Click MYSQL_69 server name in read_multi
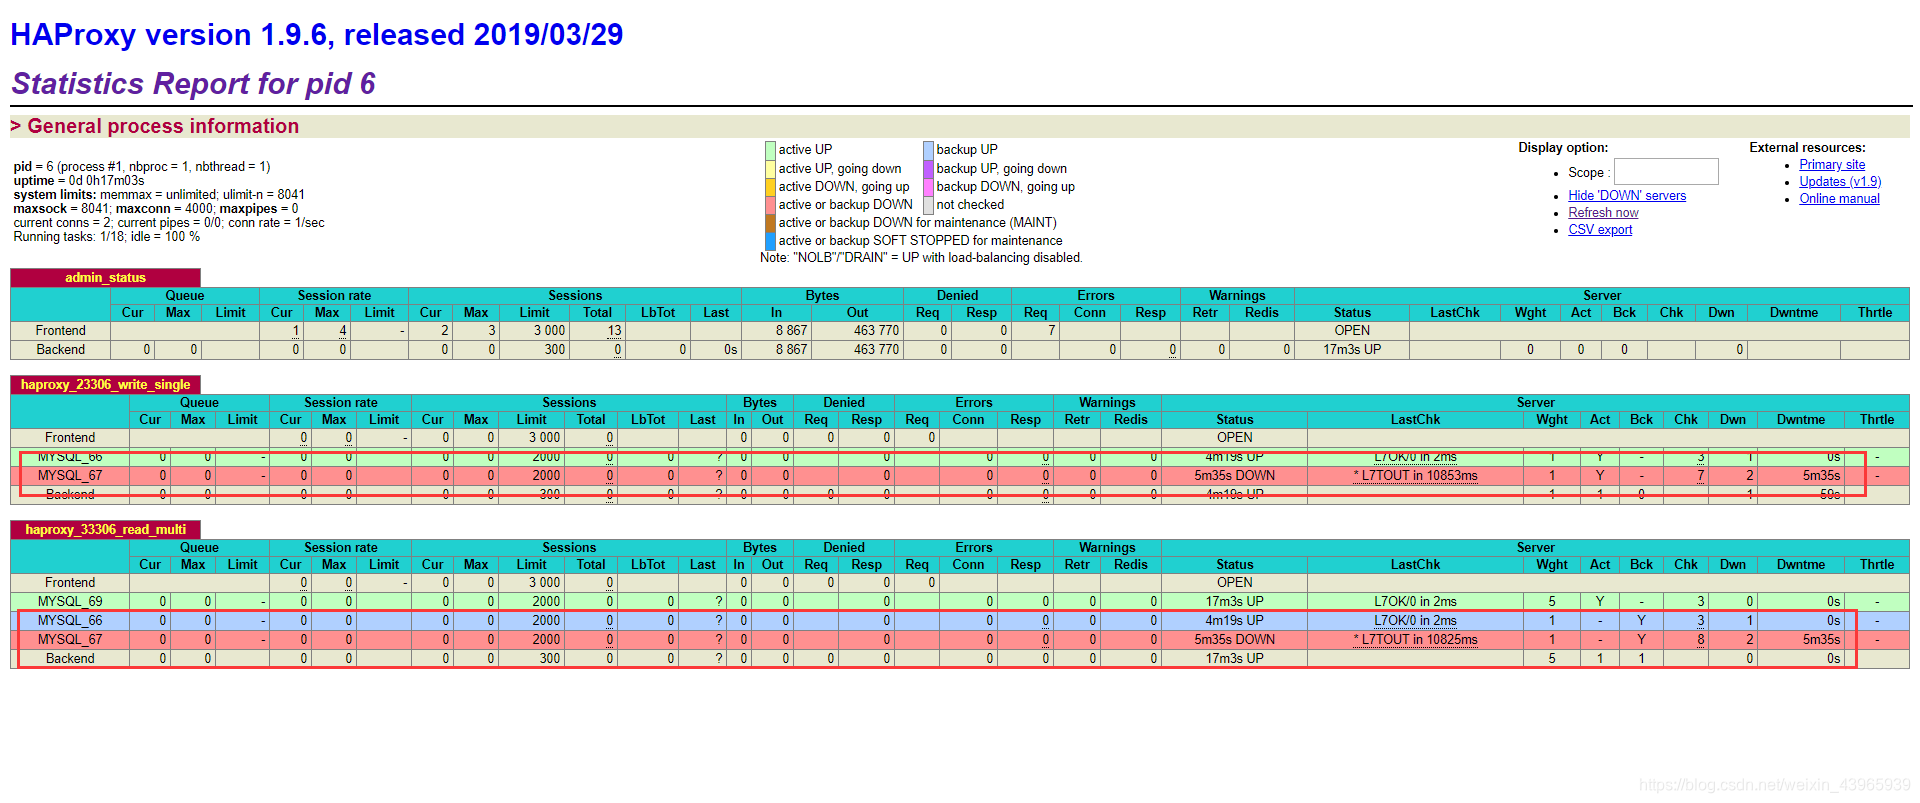1920x803 pixels. 70,602
